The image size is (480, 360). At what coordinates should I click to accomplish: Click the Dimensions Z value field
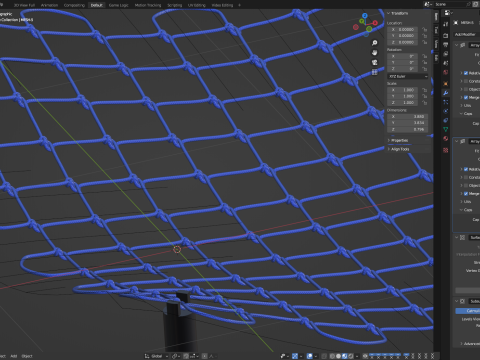tap(407, 129)
